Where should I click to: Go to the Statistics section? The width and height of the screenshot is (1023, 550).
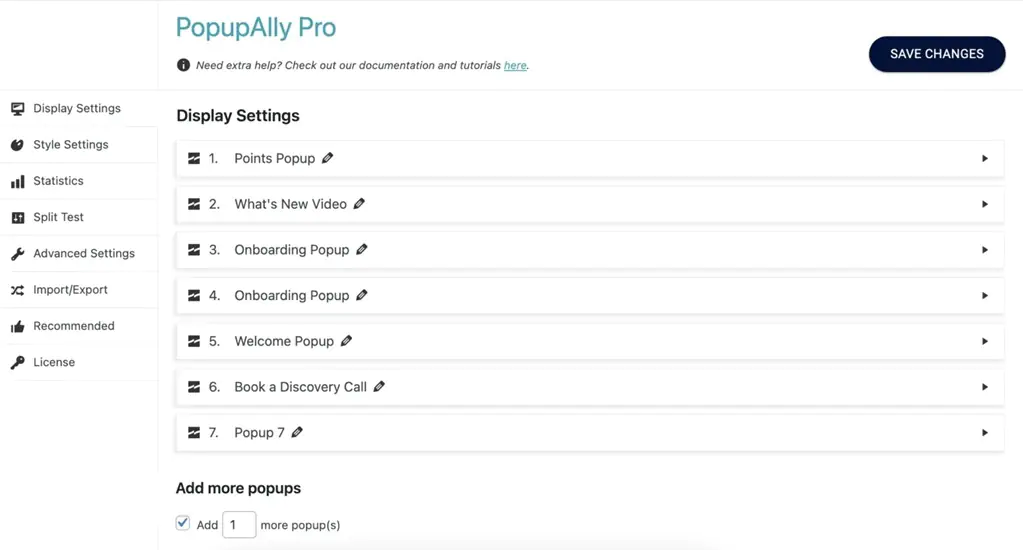coord(58,181)
